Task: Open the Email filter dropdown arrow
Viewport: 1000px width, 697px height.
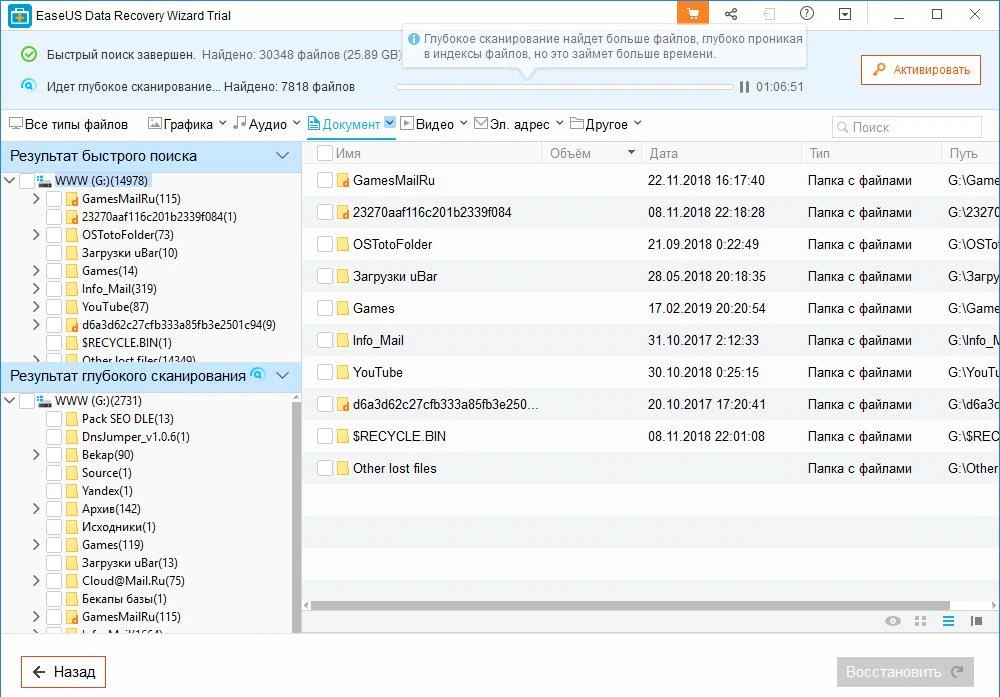Action: point(559,123)
